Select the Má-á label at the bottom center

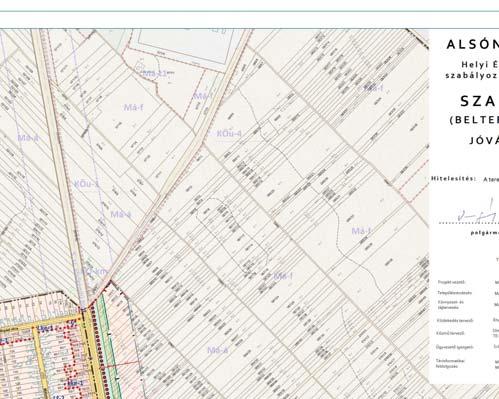tap(218, 350)
